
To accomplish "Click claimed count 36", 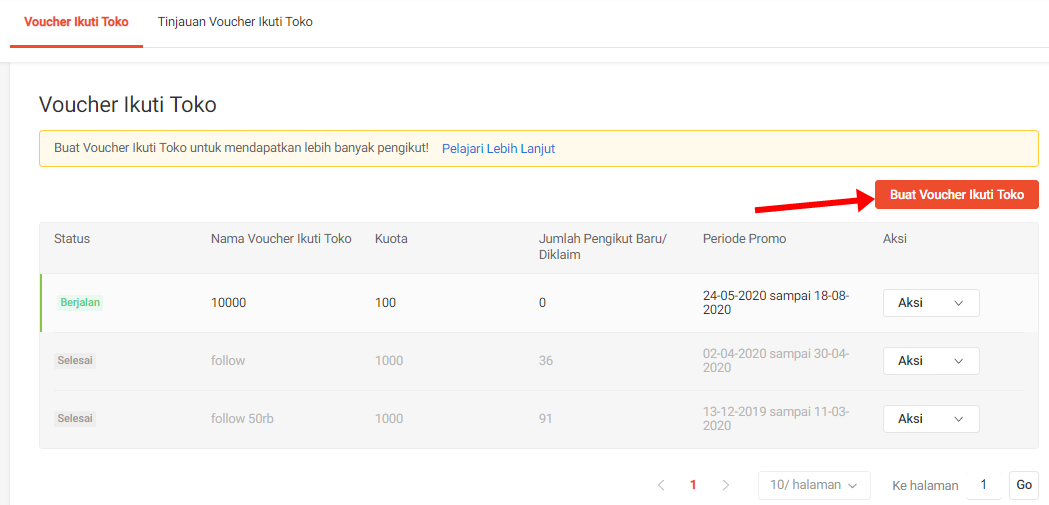I will [546, 361].
